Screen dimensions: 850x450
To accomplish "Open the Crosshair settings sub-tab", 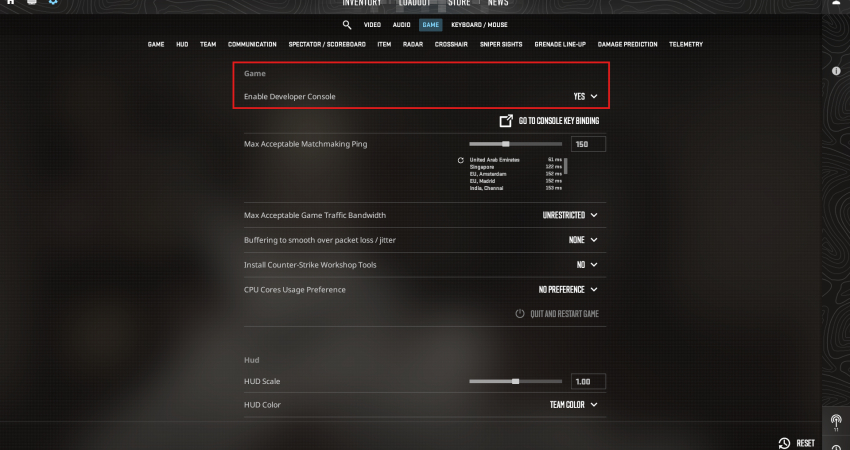I will [451, 45].
